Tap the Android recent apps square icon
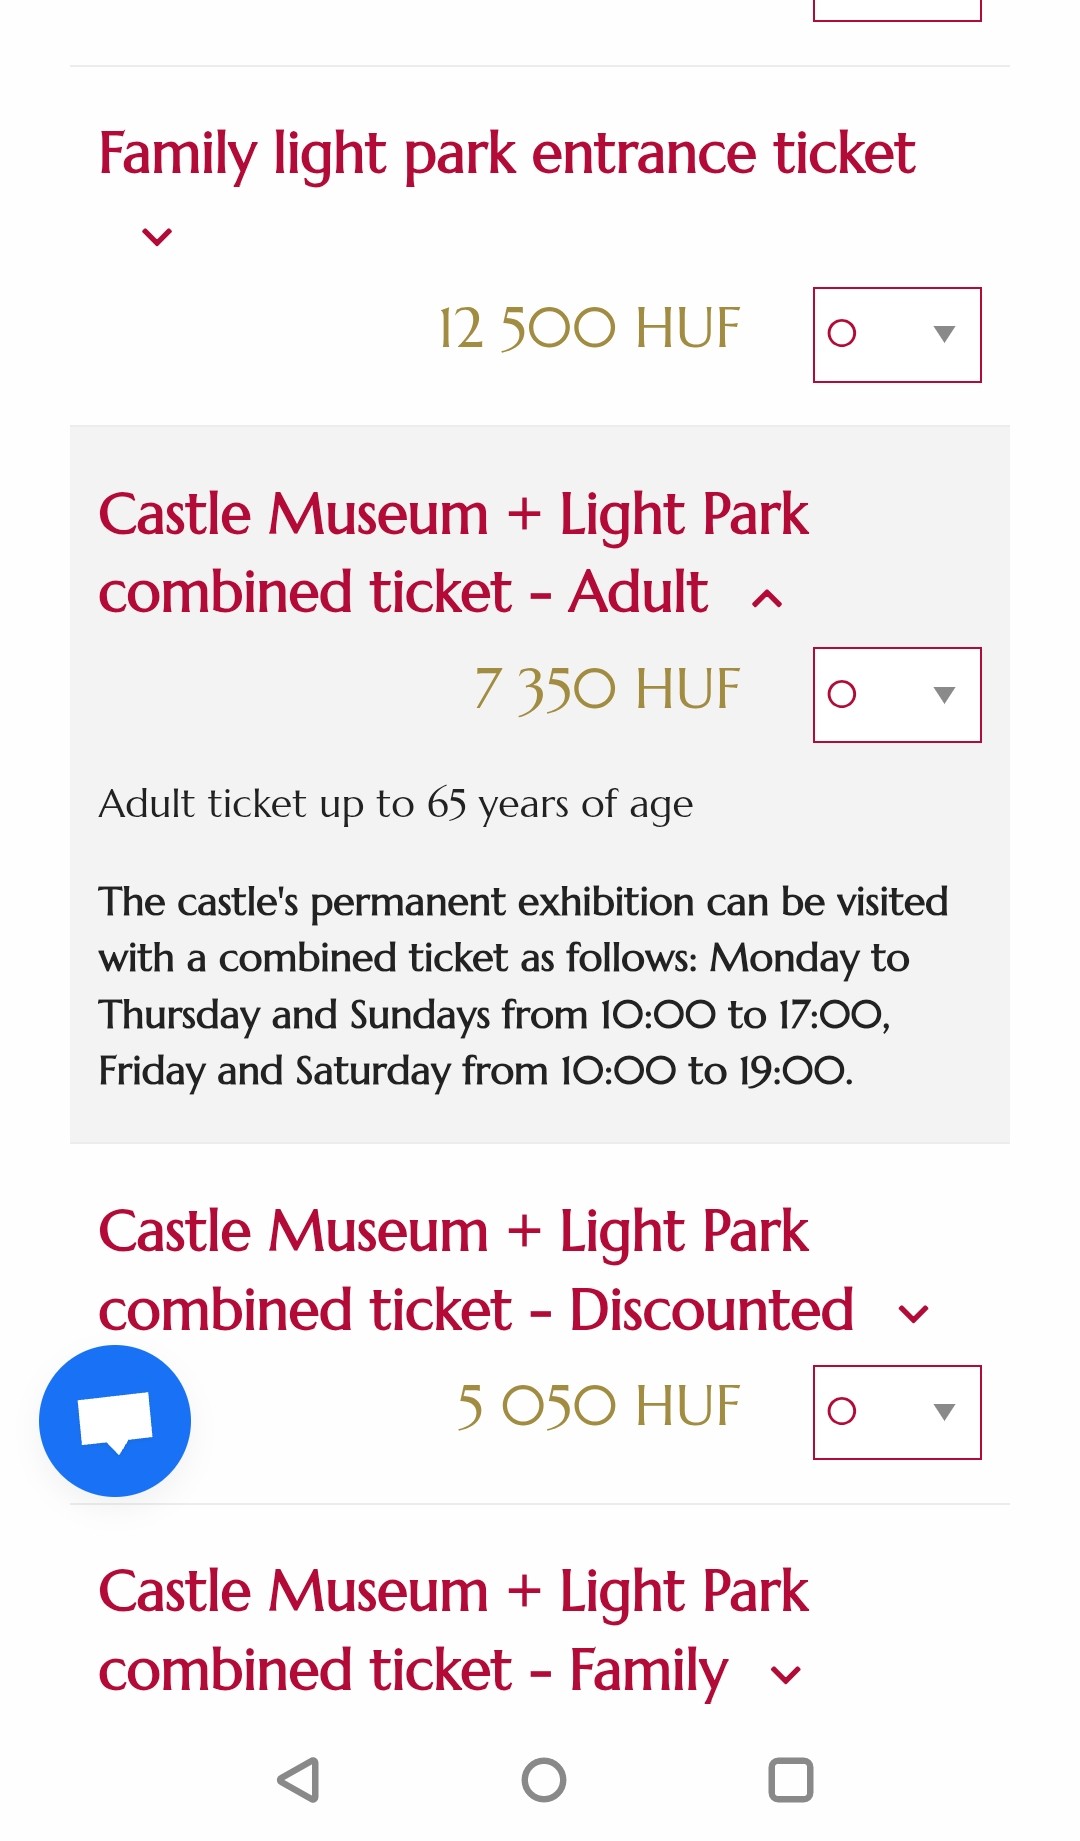The height and width of the screenshot is (1841, 1080). (790, 1780)
